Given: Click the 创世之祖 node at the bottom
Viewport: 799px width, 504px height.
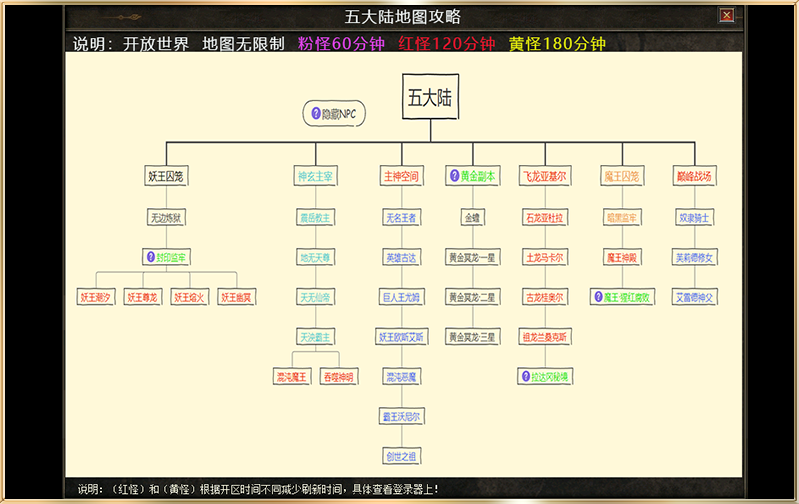Looking at the screenshot, I should click(x=401, y=456).
